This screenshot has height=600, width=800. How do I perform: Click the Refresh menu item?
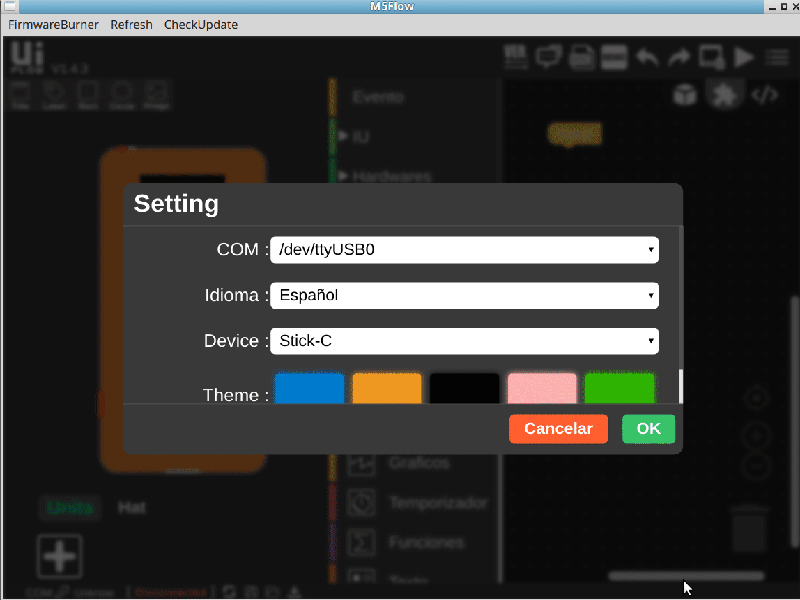(x=132, y=24)
